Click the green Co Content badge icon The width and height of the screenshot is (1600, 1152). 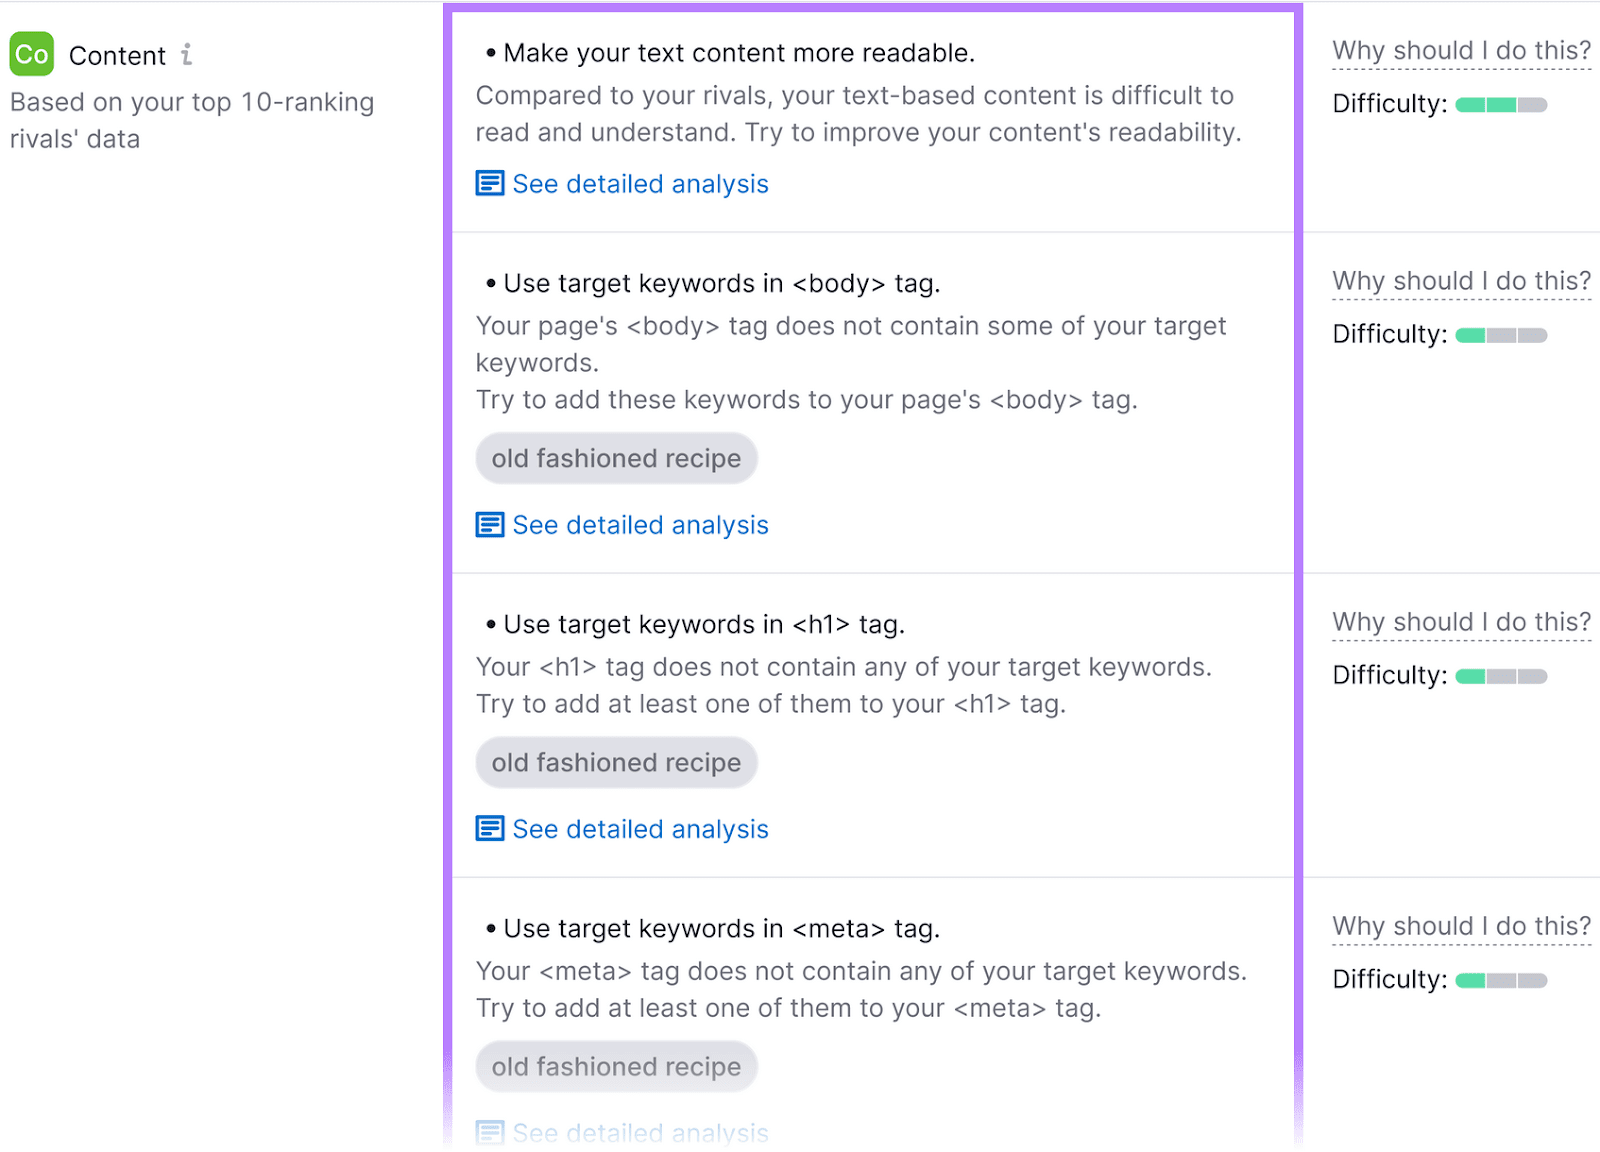(x=31, y=55)
